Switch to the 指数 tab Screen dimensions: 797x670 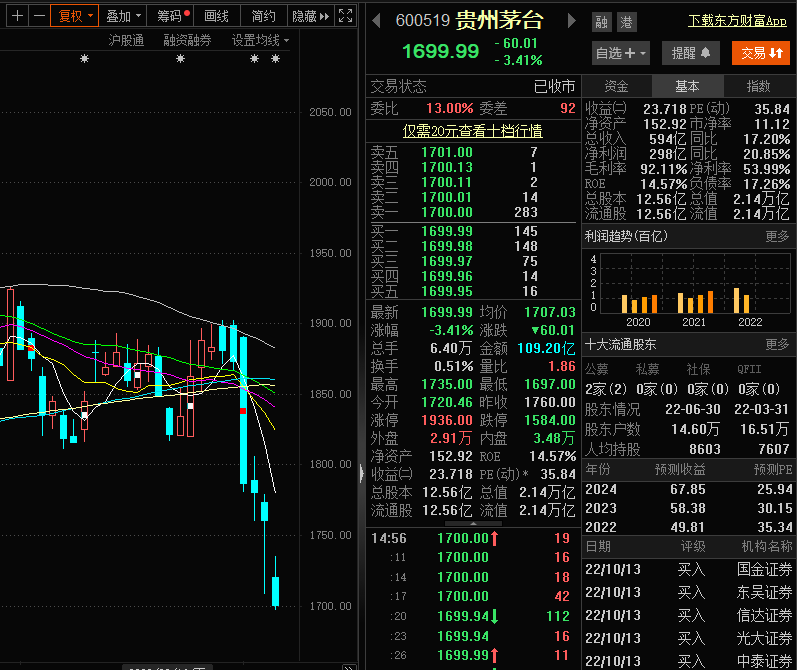coord(758,86)
